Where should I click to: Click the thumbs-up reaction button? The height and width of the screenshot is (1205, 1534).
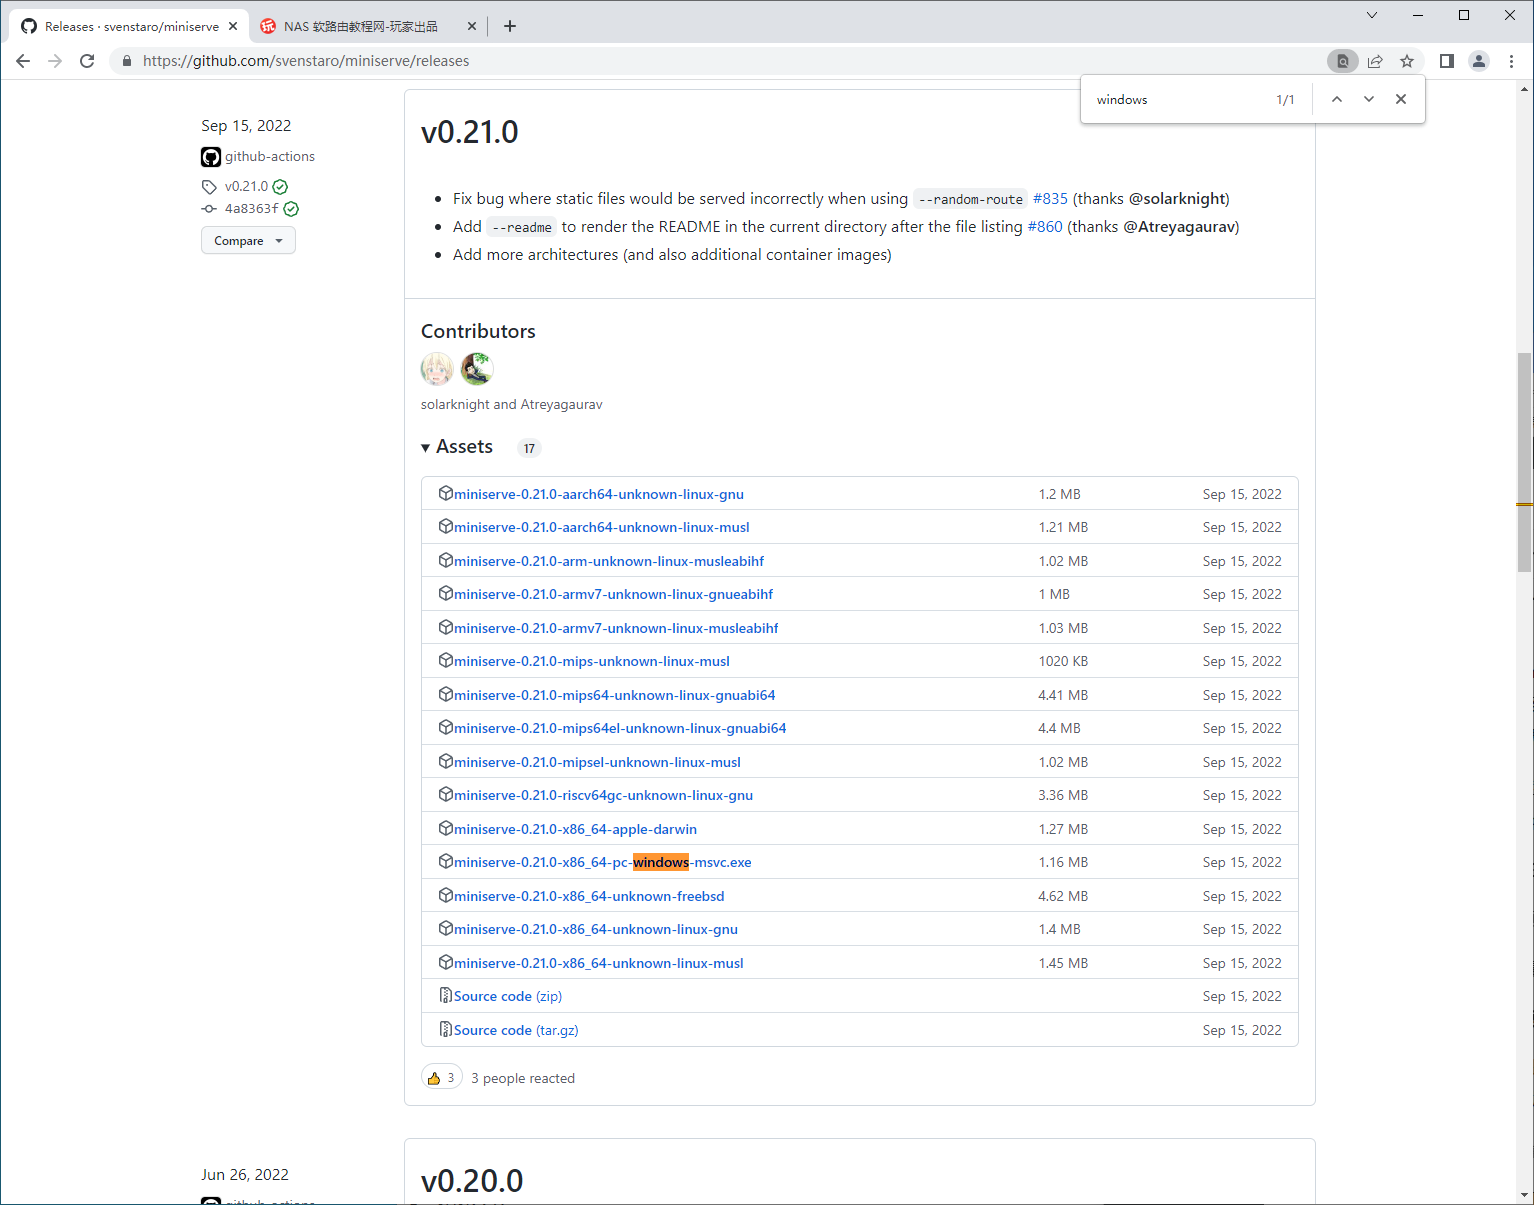point(441,1078)
